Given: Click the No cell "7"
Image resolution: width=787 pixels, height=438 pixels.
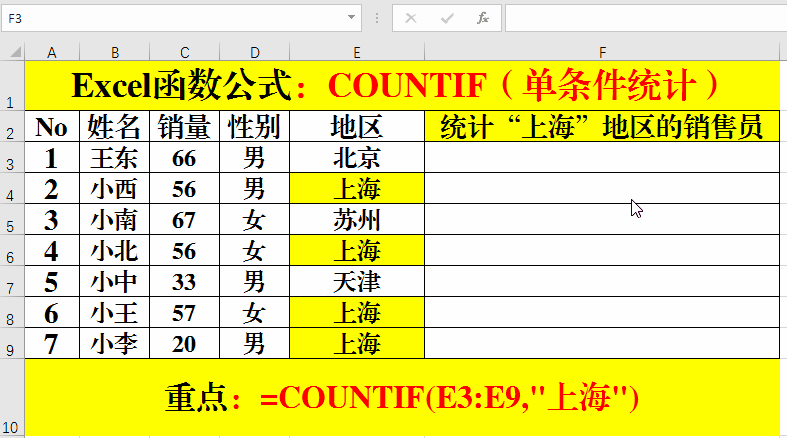Looking at the screenshot, I should tap(52, 344).
